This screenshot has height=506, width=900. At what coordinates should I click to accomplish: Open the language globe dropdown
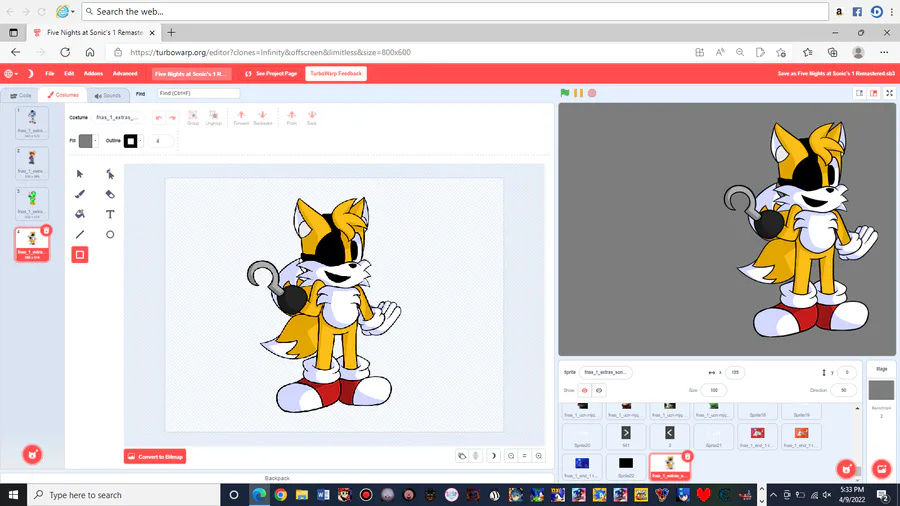coord(11,73)
